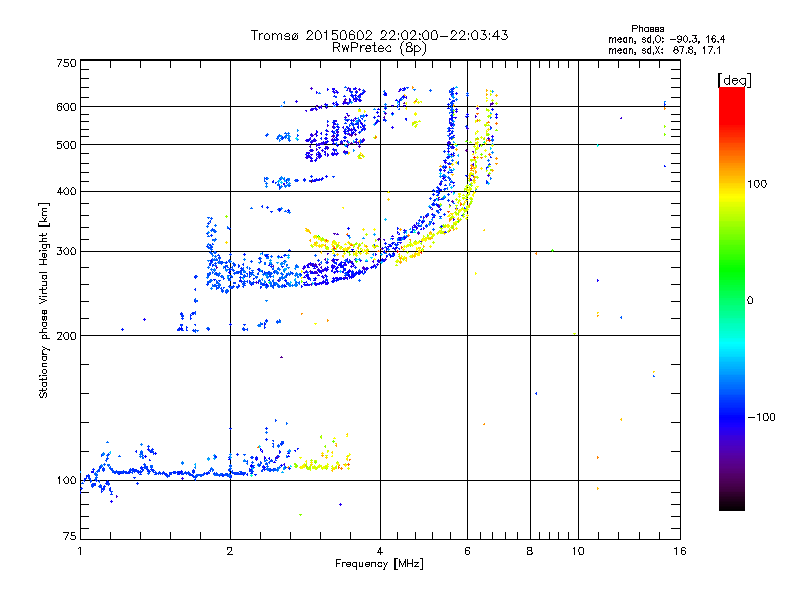The image size is (800, 600).
Task: Click the '400' y-axis tick label
Action: pos(67,192)
